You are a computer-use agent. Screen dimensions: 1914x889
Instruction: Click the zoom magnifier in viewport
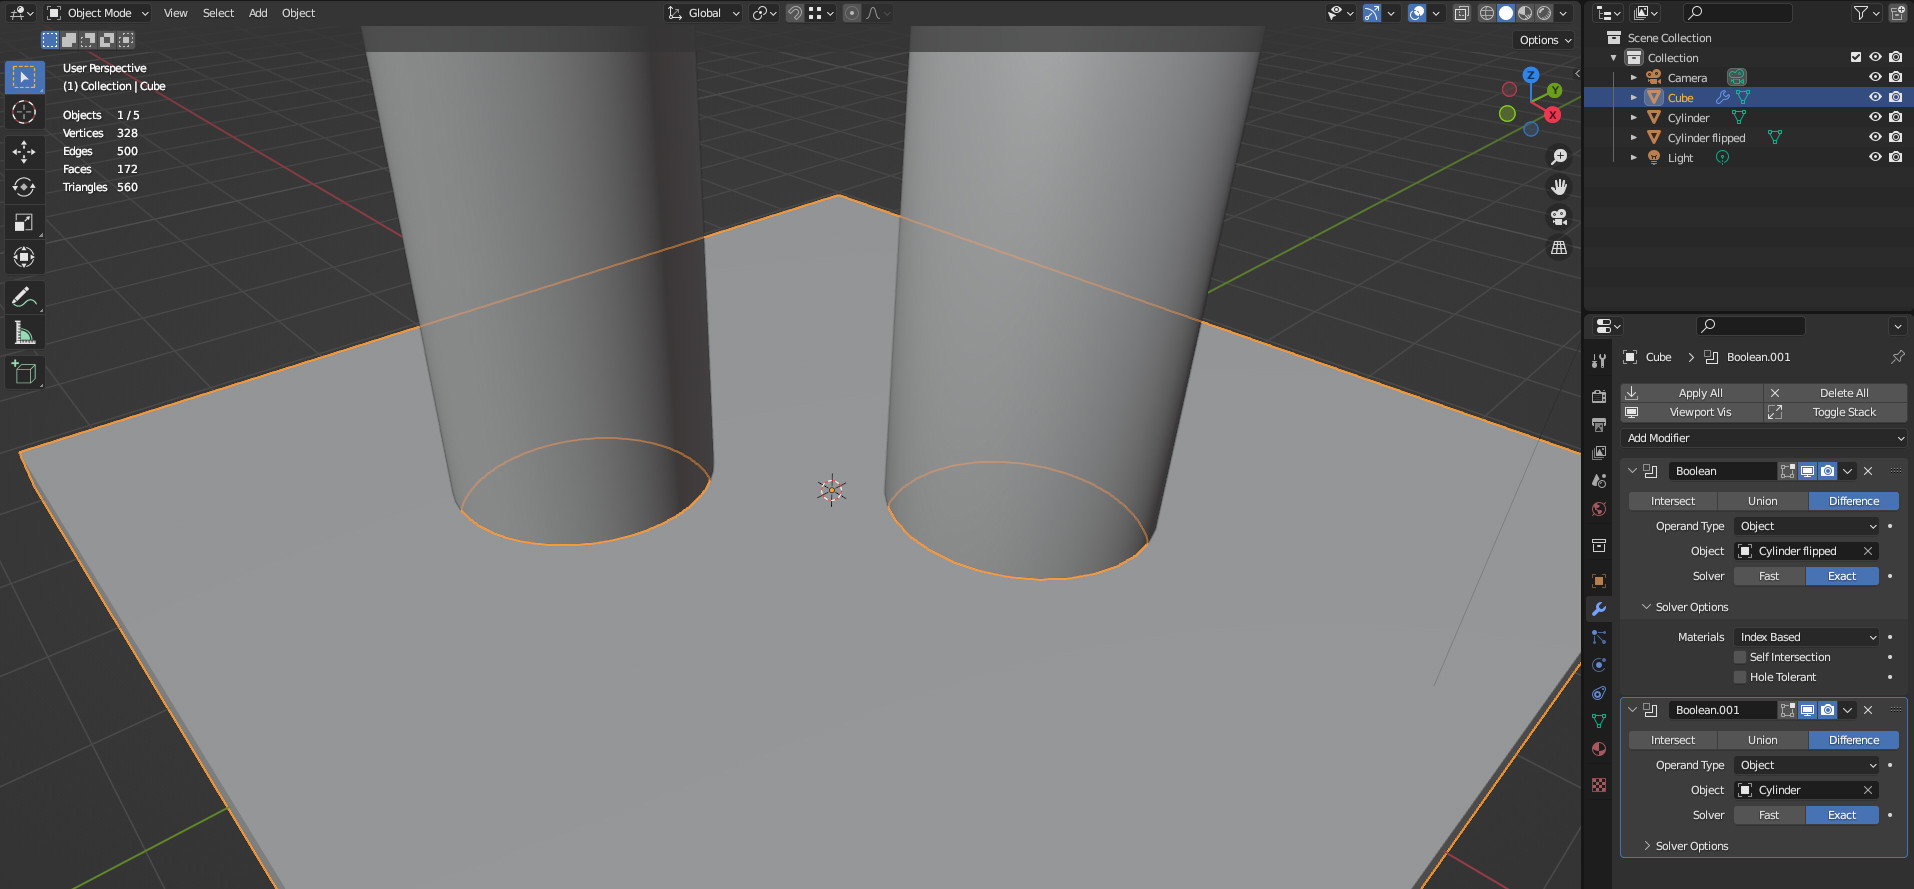tap(1559, 157)
